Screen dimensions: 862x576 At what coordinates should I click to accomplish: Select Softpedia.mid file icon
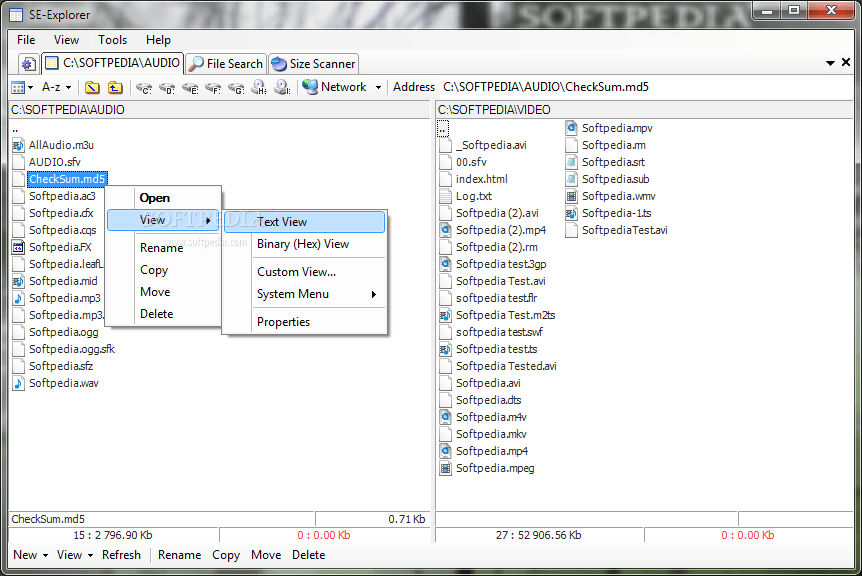tap(18, 281)
